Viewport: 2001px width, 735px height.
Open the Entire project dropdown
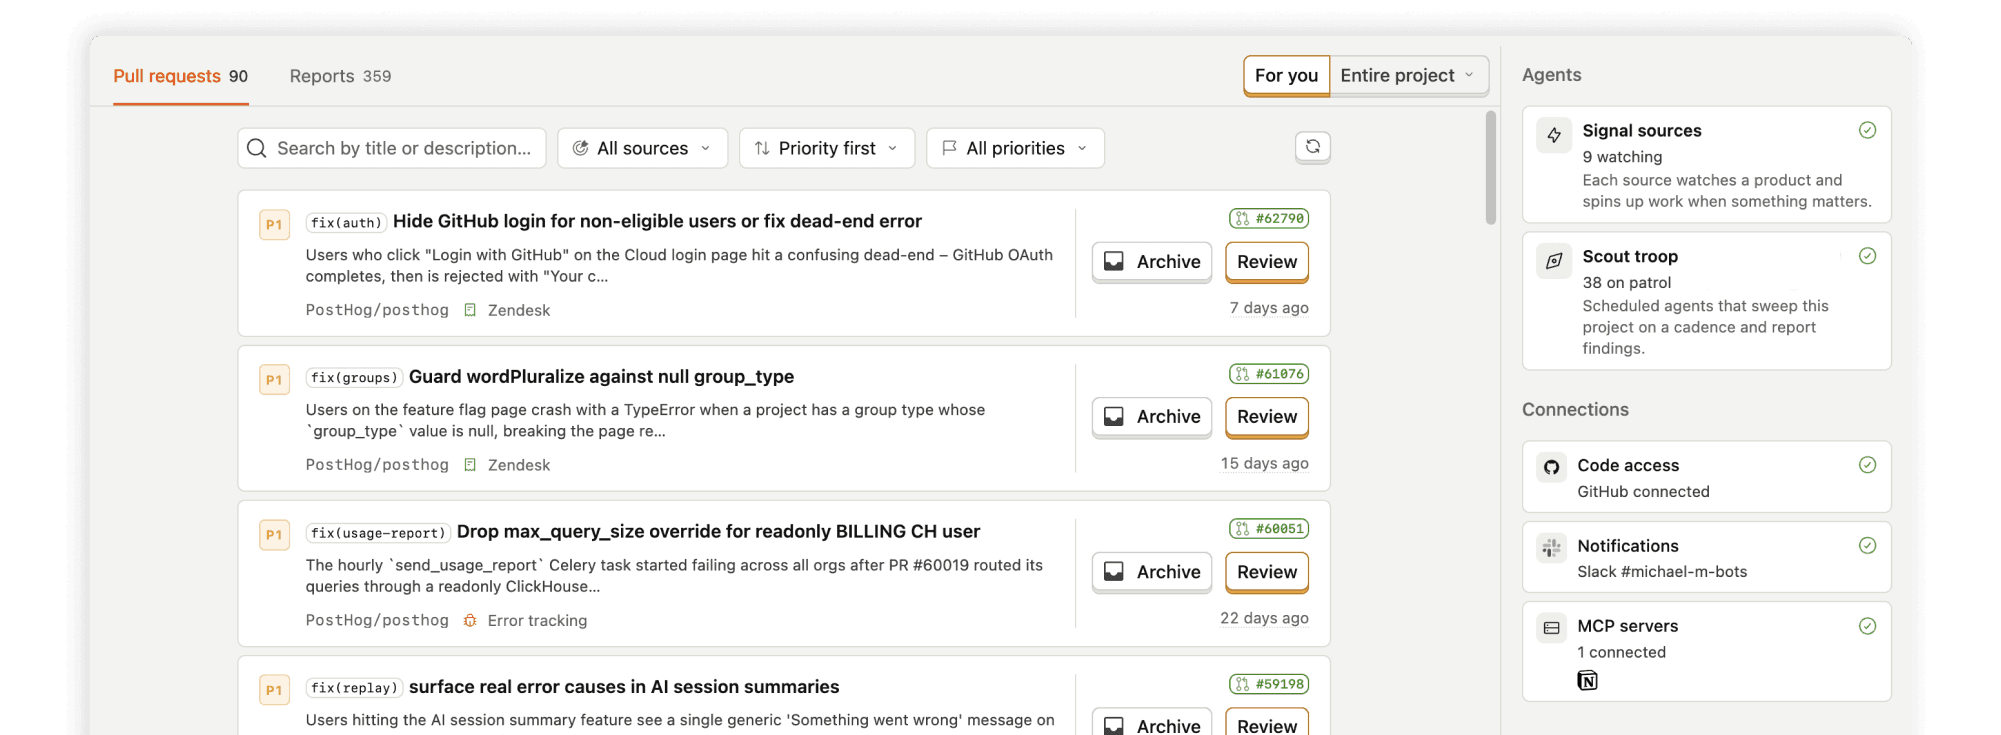click(1409, 76)
